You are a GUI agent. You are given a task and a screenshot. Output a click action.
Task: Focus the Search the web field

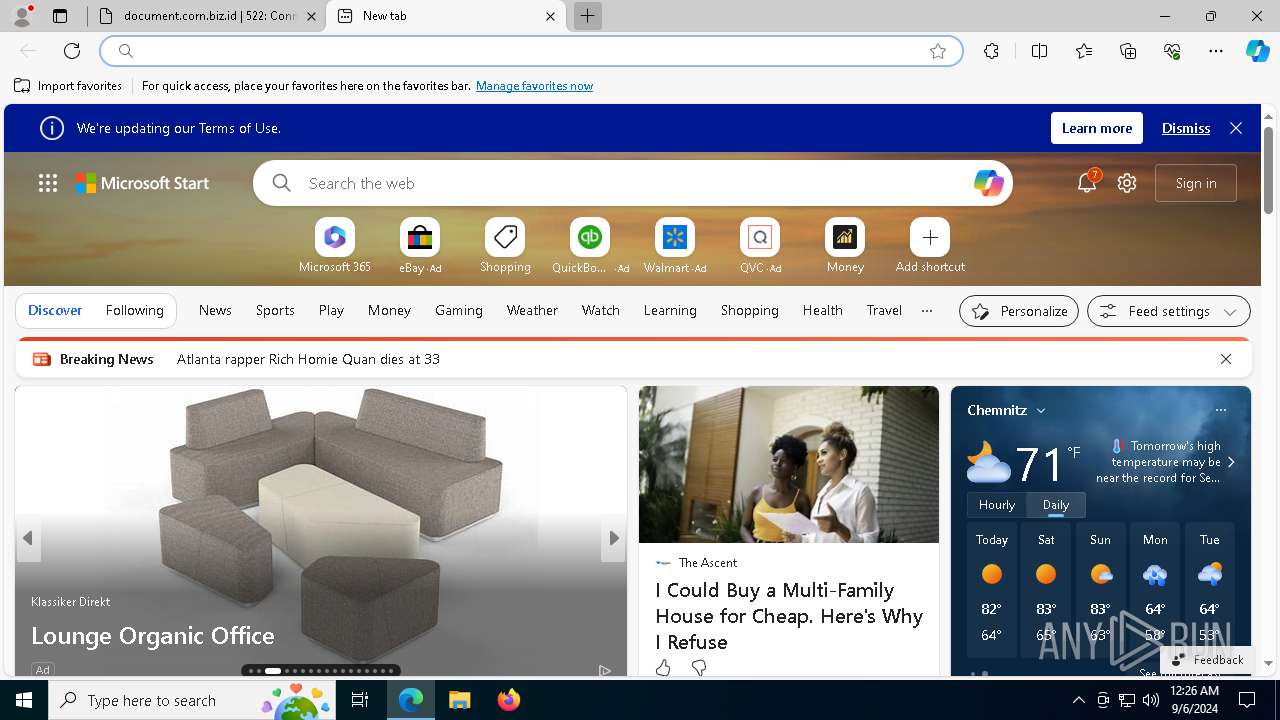(x=633, y=183)
